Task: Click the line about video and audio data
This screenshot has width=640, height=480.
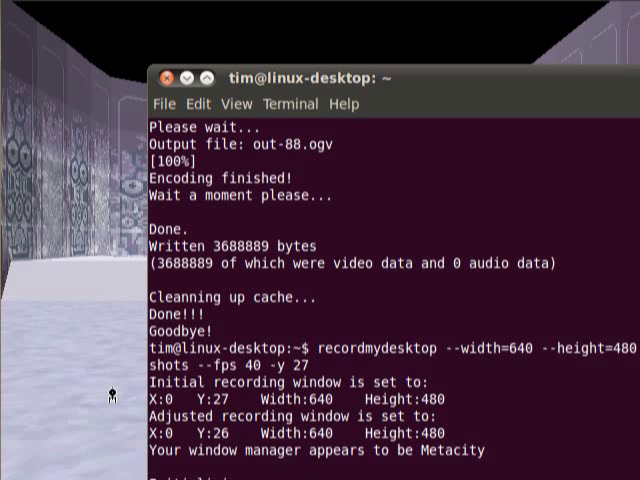Action: pyautogui.click(x=353, y=264)
